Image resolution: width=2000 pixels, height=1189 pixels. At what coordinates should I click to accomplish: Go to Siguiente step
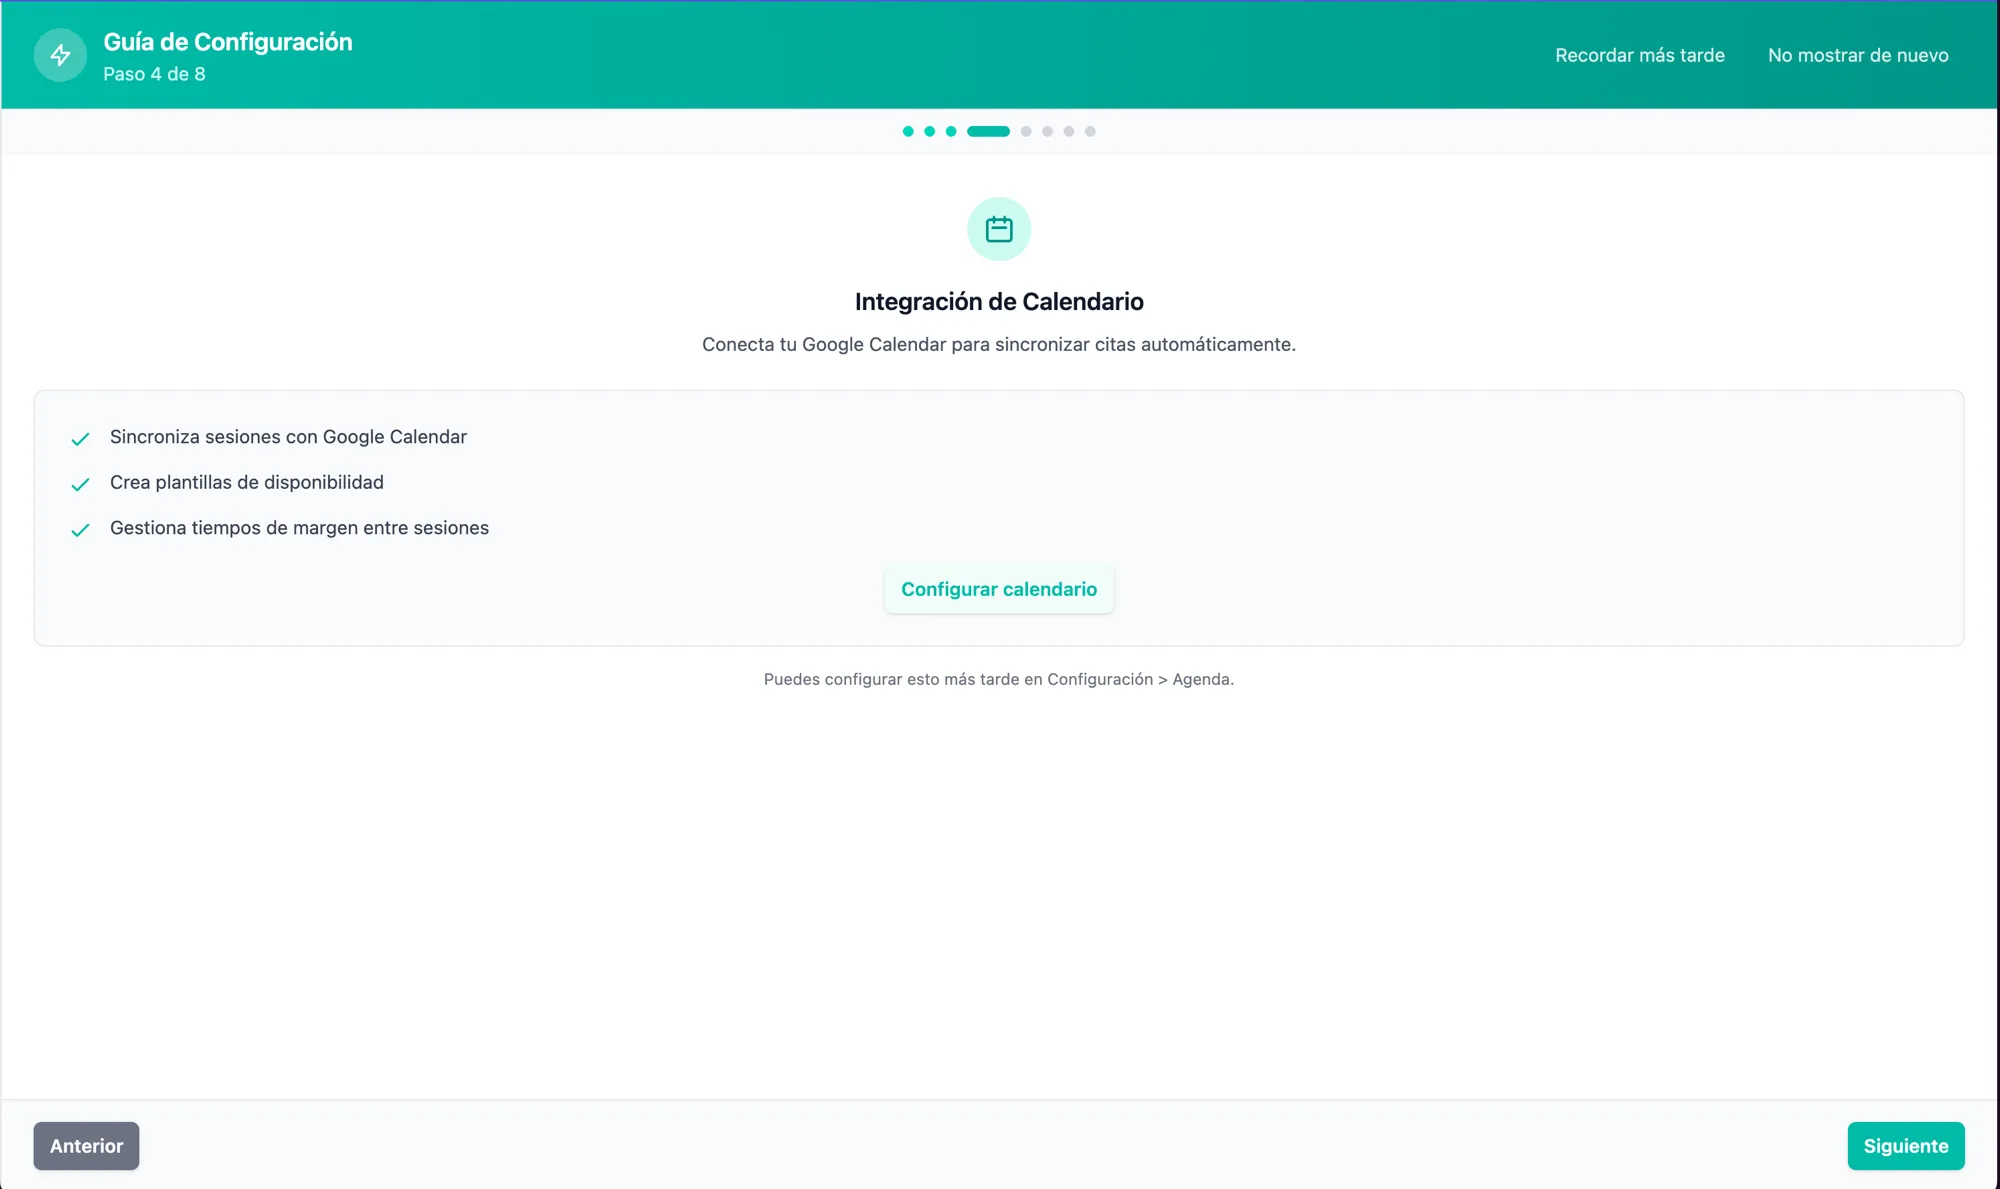coord(1906,1146)
